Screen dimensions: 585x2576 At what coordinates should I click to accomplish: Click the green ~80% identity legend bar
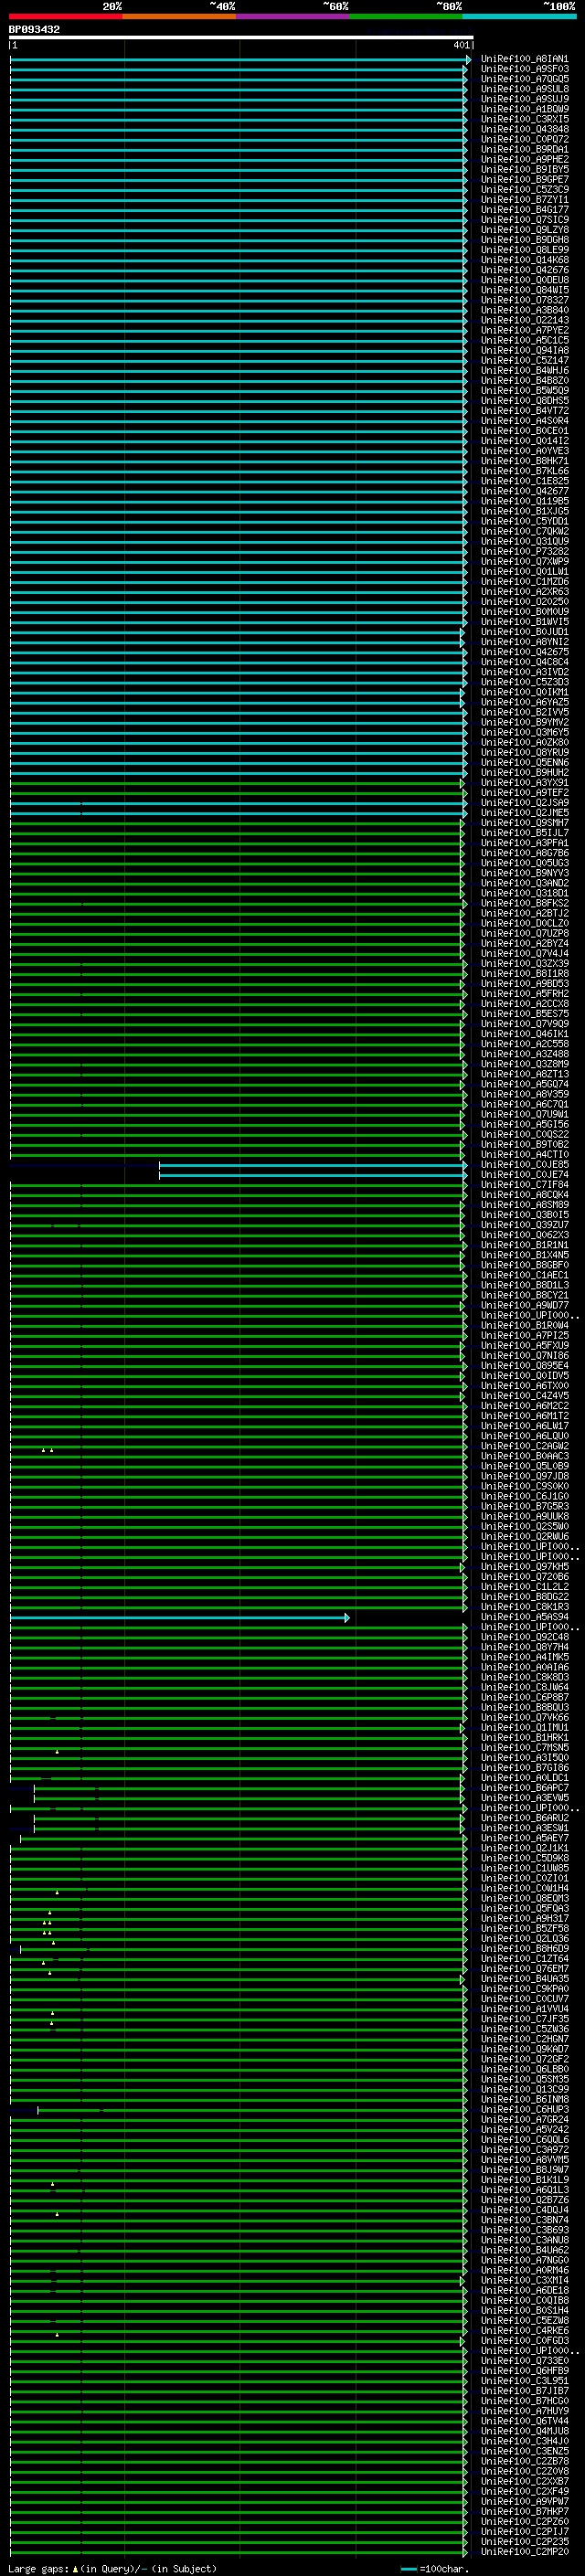[406, 16]
